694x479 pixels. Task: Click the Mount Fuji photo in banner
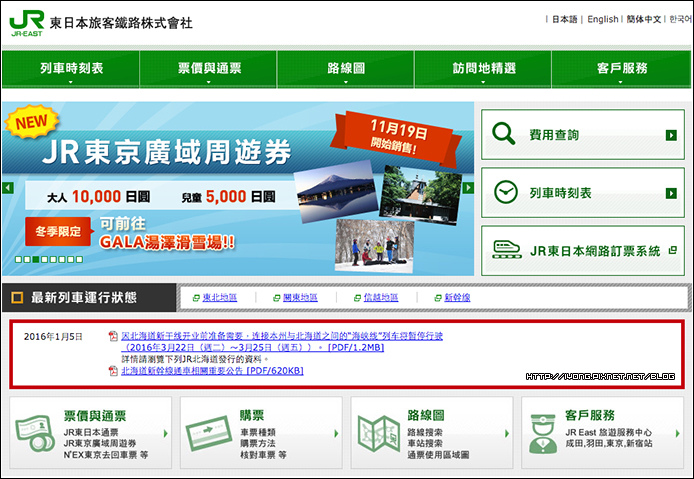click(336, 191)
